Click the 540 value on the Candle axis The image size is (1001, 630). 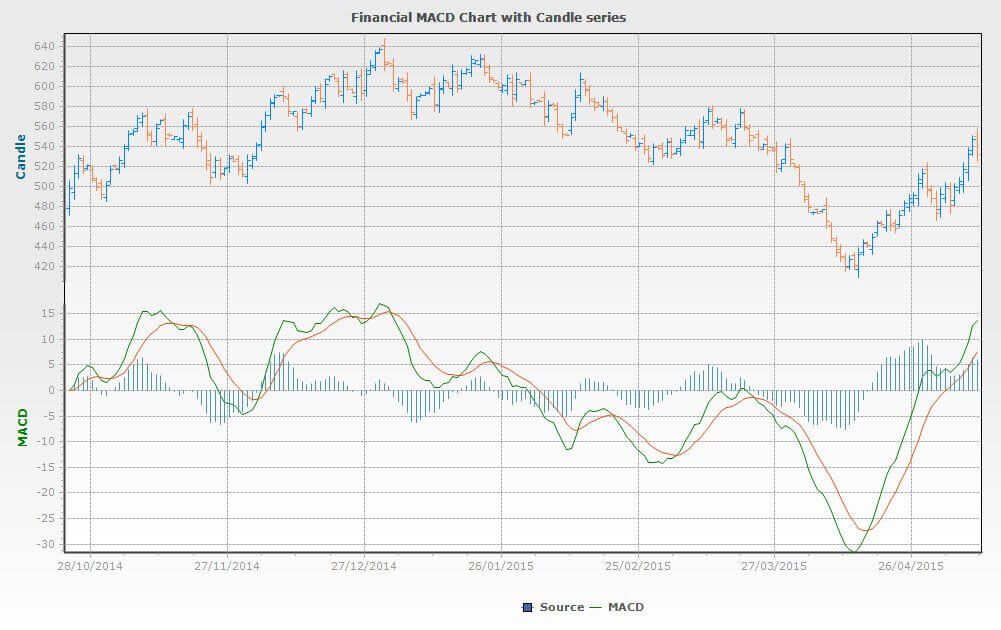point(44,146)
